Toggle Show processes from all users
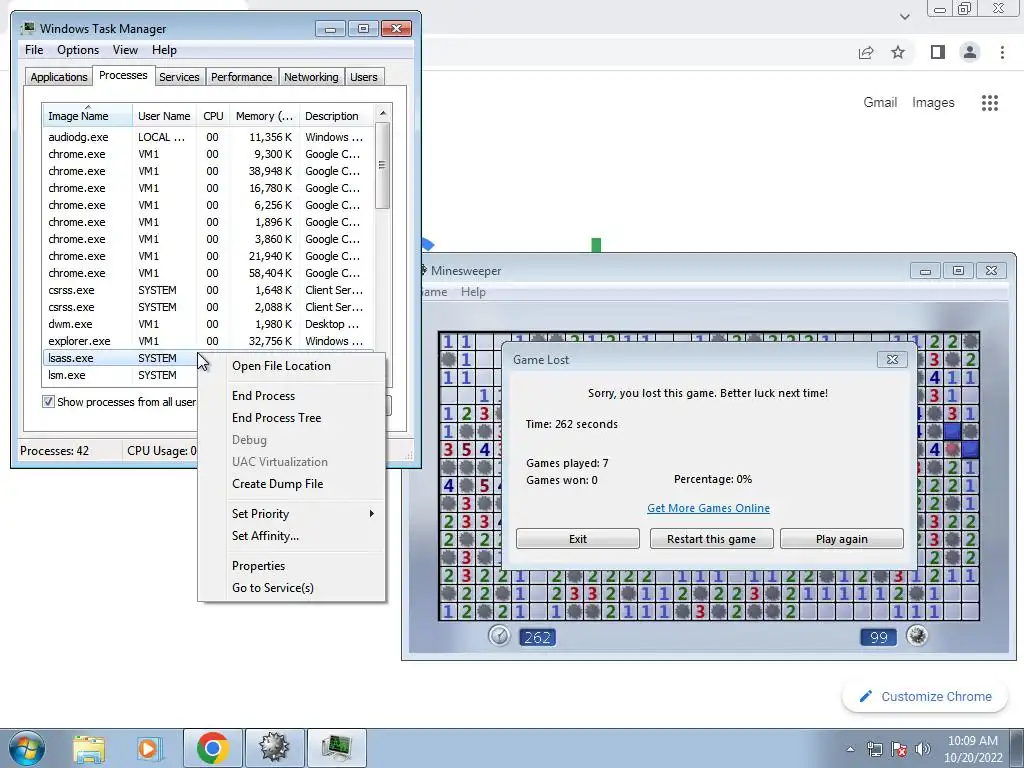The image size is (1024, 768). (x=48, y=402)
